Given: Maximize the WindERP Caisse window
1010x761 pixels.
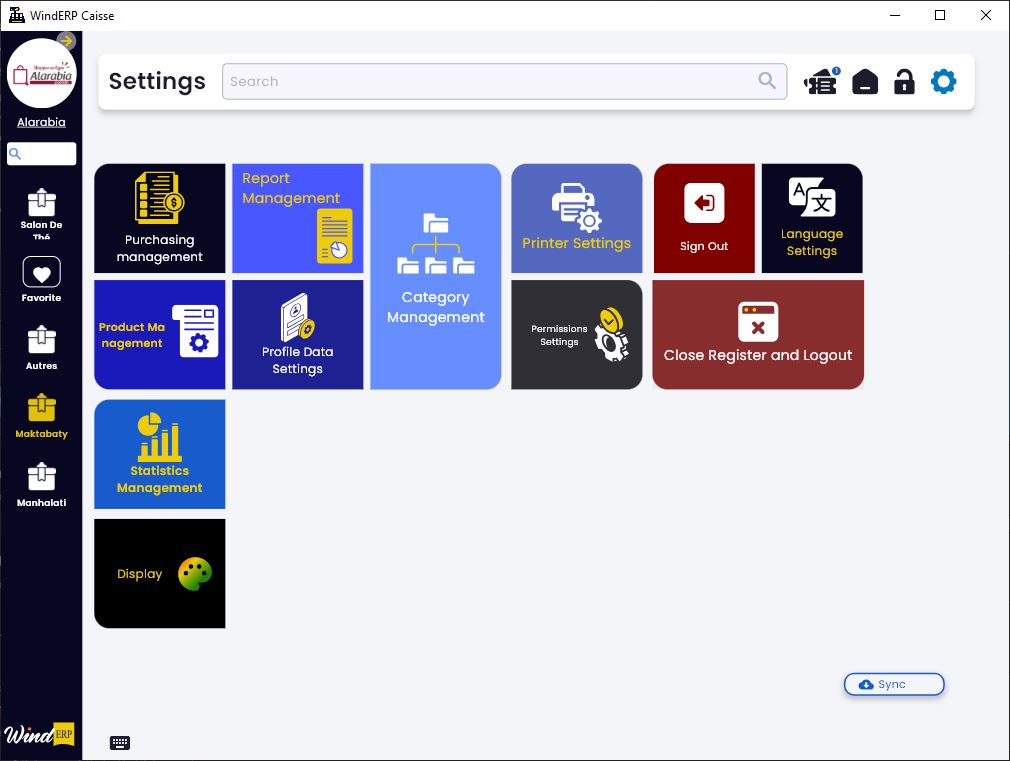Looking at the screenshot, I should coord(940,15).
